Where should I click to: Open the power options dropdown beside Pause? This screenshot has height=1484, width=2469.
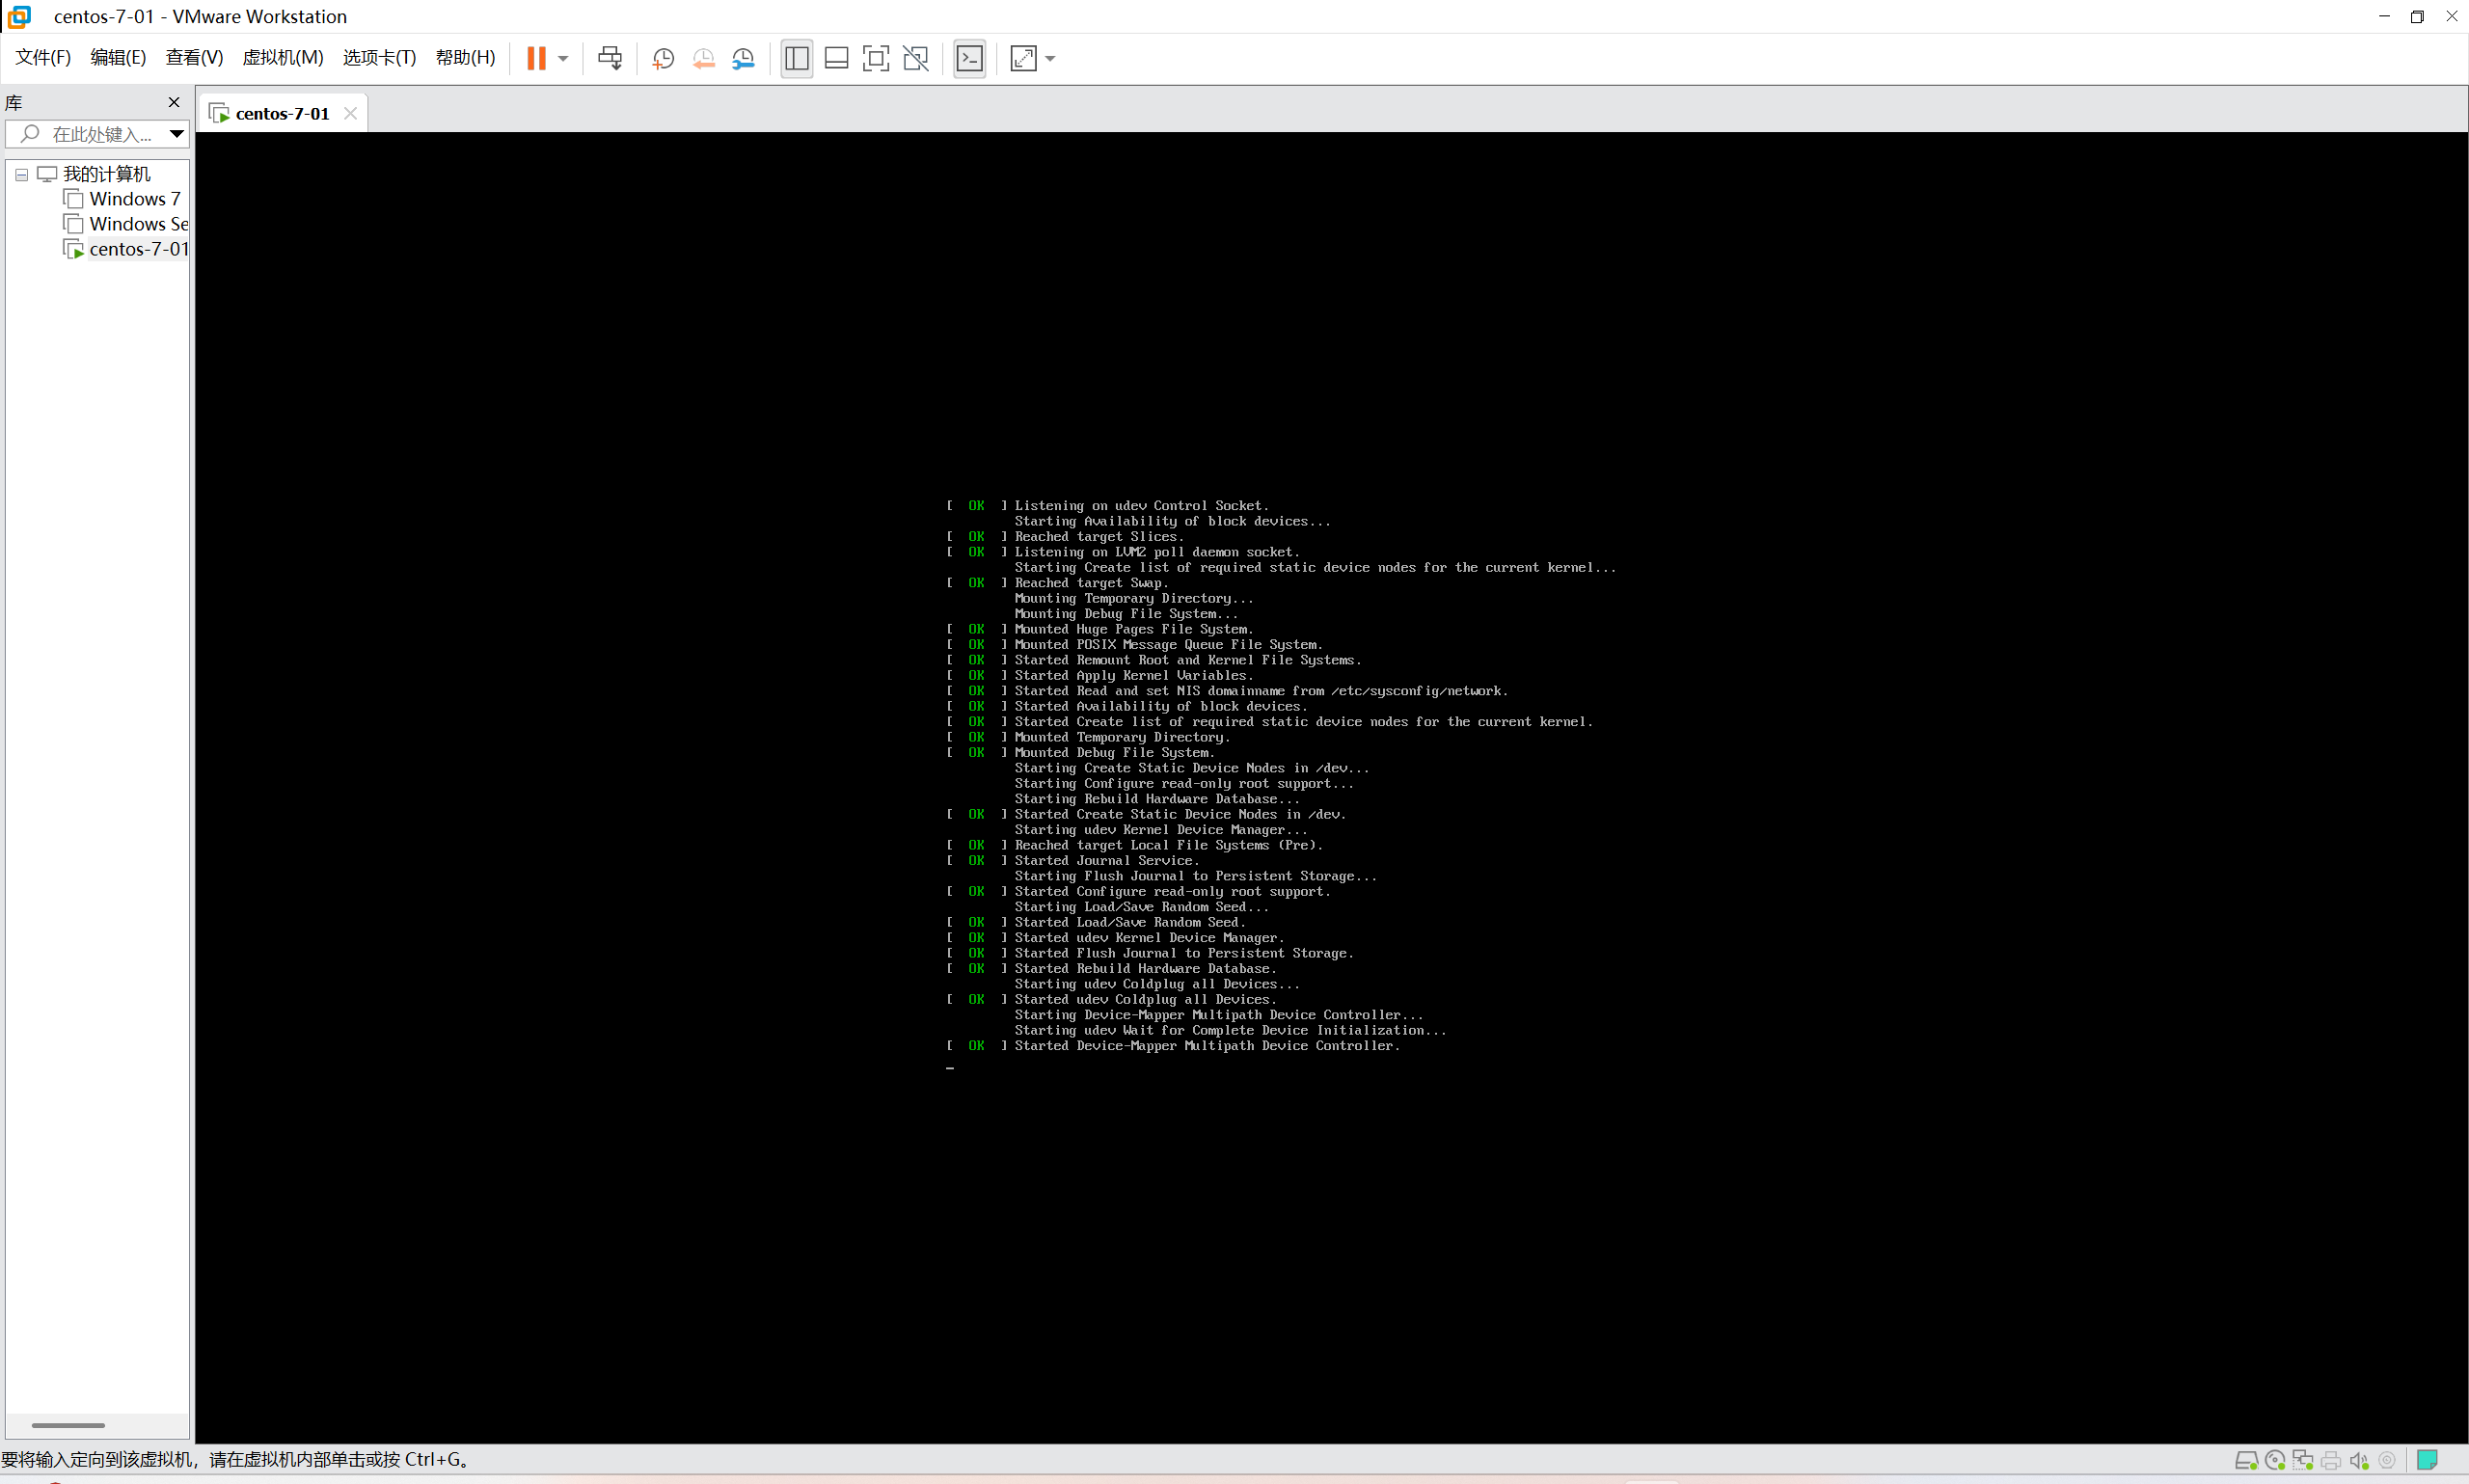[563, 58]
